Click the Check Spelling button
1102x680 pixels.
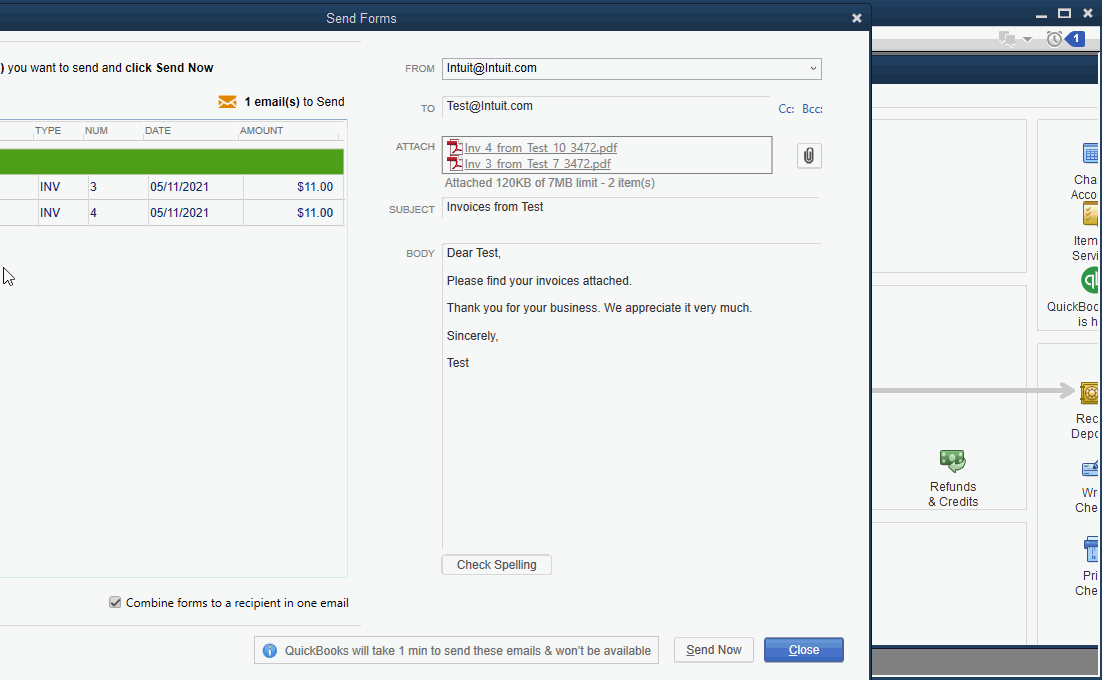496,564
